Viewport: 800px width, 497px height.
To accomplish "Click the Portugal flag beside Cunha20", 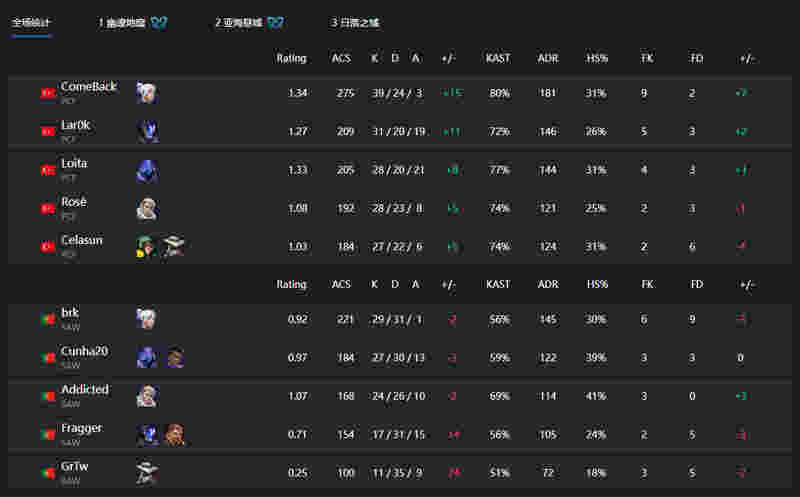I will (48, 358).
